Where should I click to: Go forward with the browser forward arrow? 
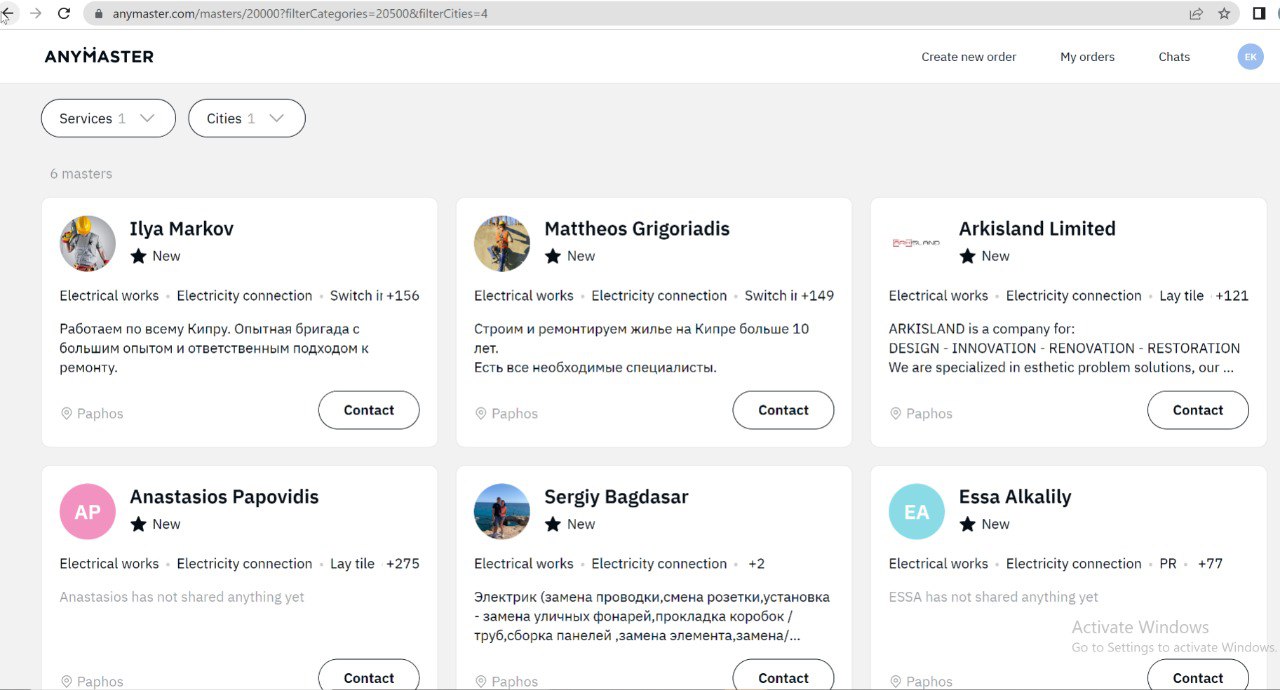click(x=36, y=14)
